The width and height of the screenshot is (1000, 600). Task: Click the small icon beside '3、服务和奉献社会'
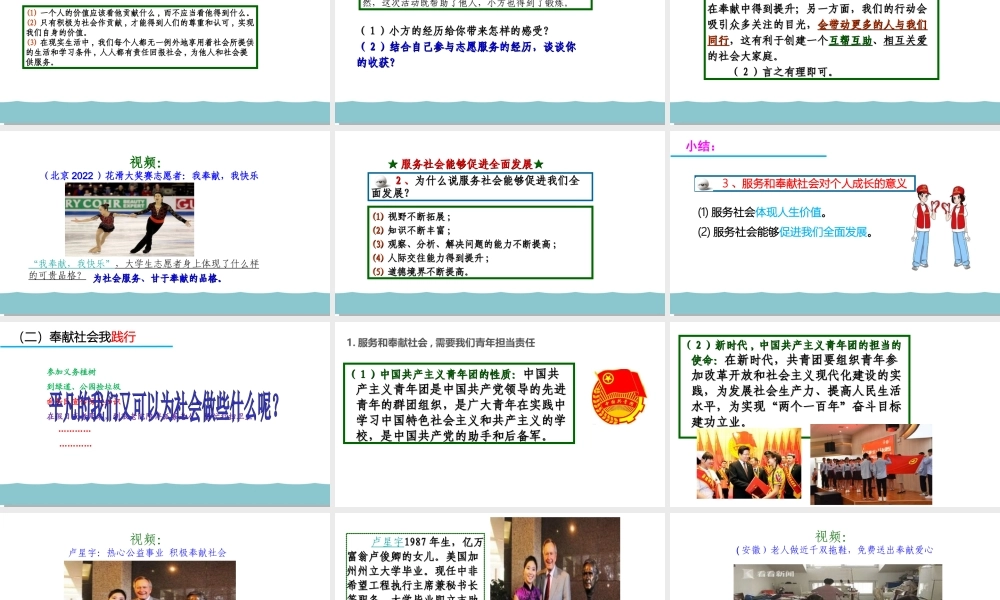click(x=705, y=184)
